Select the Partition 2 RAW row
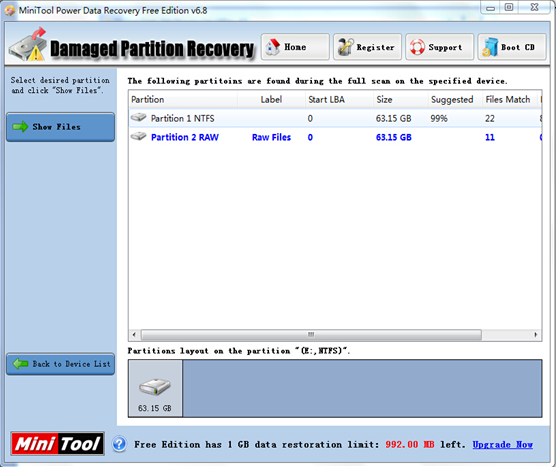556x467 pixels. click(x=335, y=137)
